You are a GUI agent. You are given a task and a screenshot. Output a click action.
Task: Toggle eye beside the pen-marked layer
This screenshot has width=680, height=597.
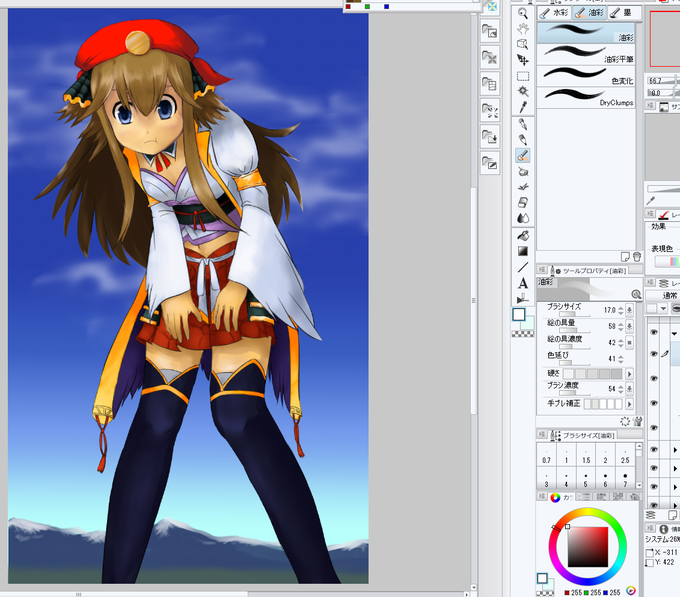654,354
